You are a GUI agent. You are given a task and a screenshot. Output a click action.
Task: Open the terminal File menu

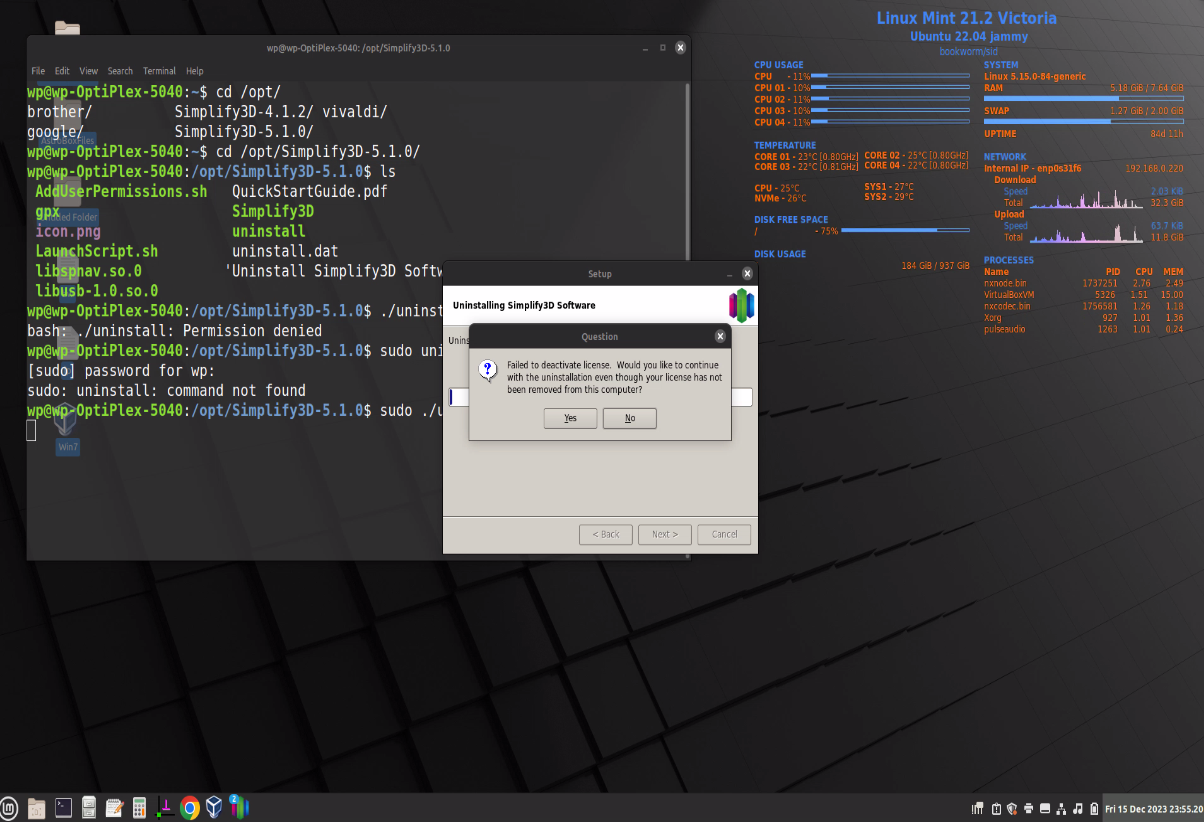38,71
